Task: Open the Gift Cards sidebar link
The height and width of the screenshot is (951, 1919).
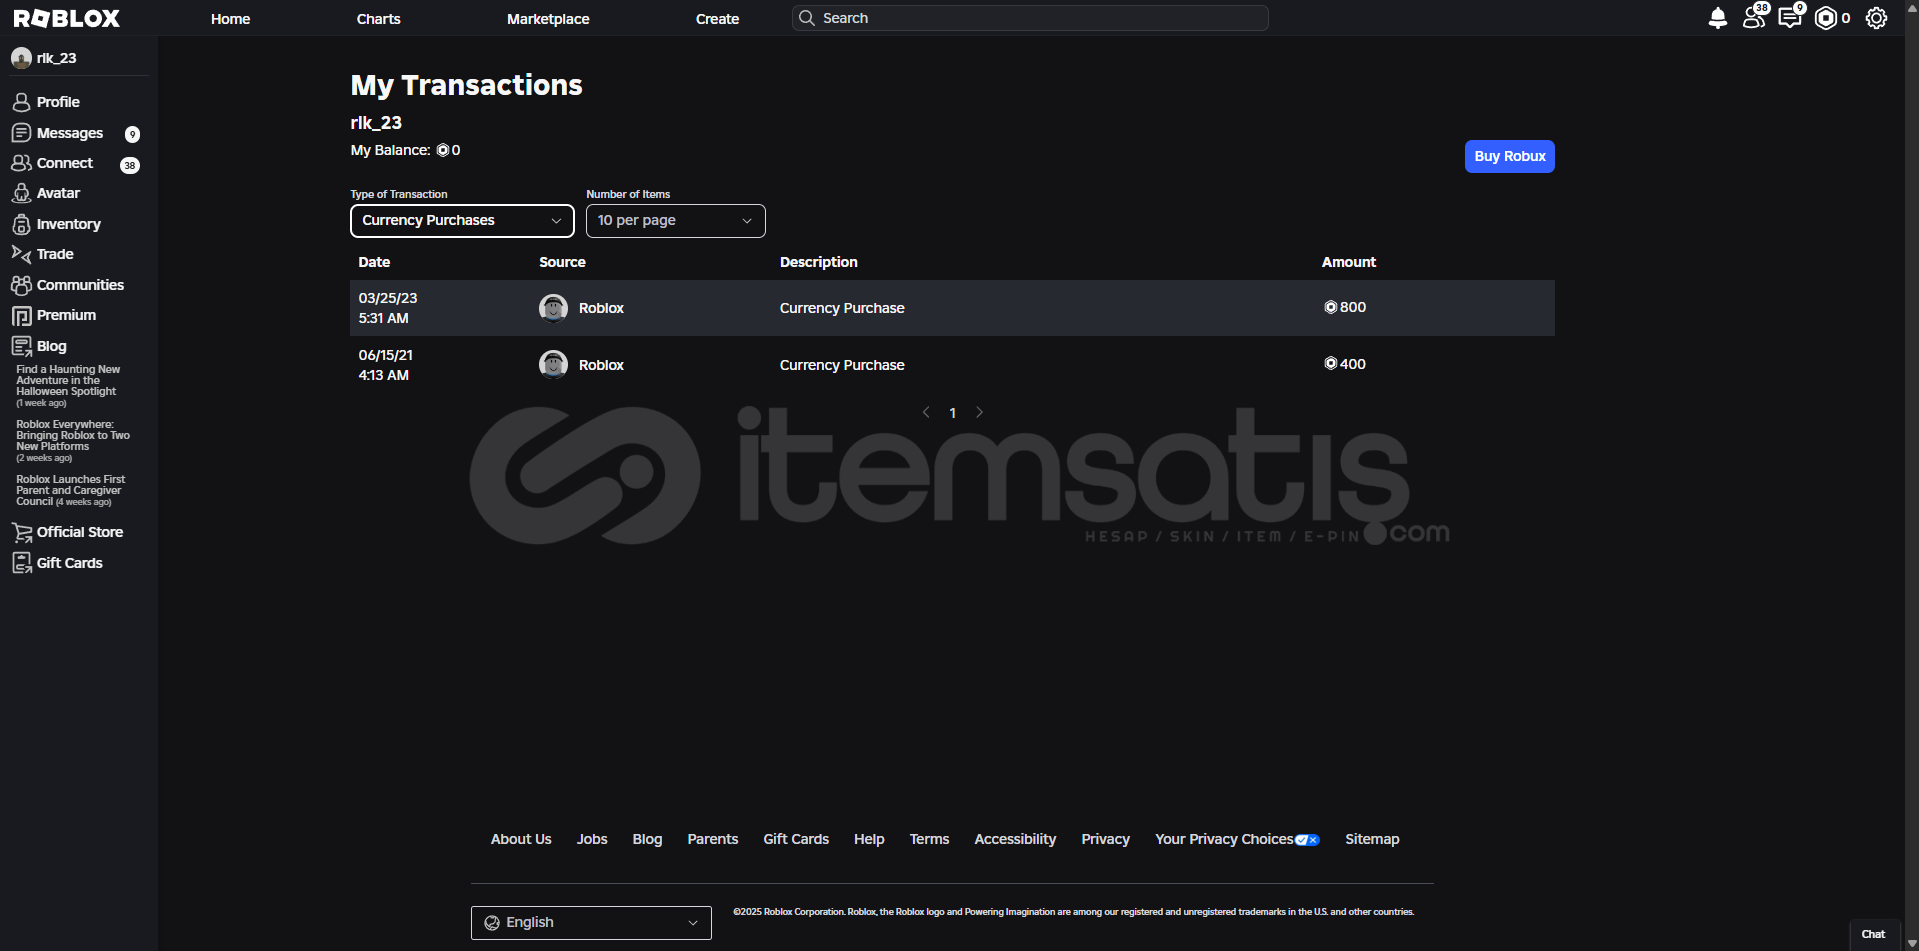Action: pos(68,563)
